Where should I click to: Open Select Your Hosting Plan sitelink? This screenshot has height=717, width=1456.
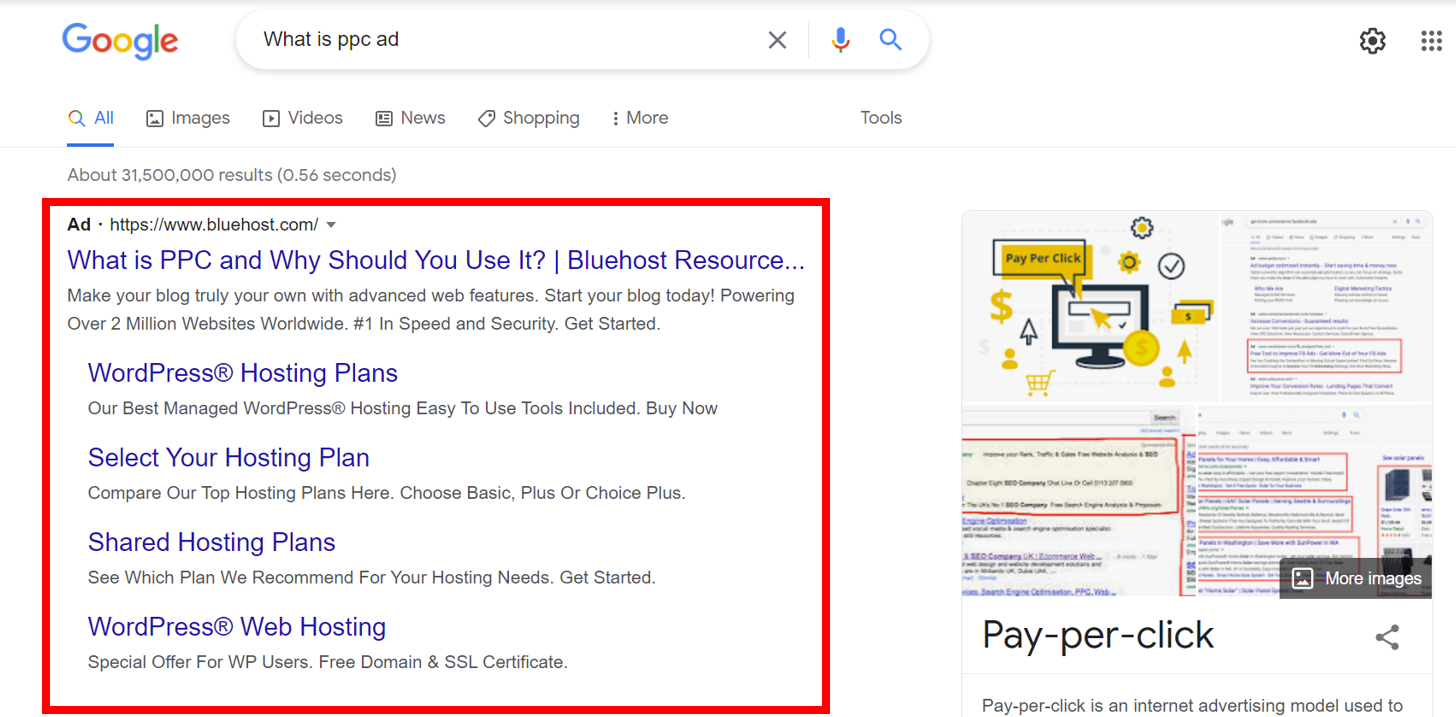coord(229,458)
